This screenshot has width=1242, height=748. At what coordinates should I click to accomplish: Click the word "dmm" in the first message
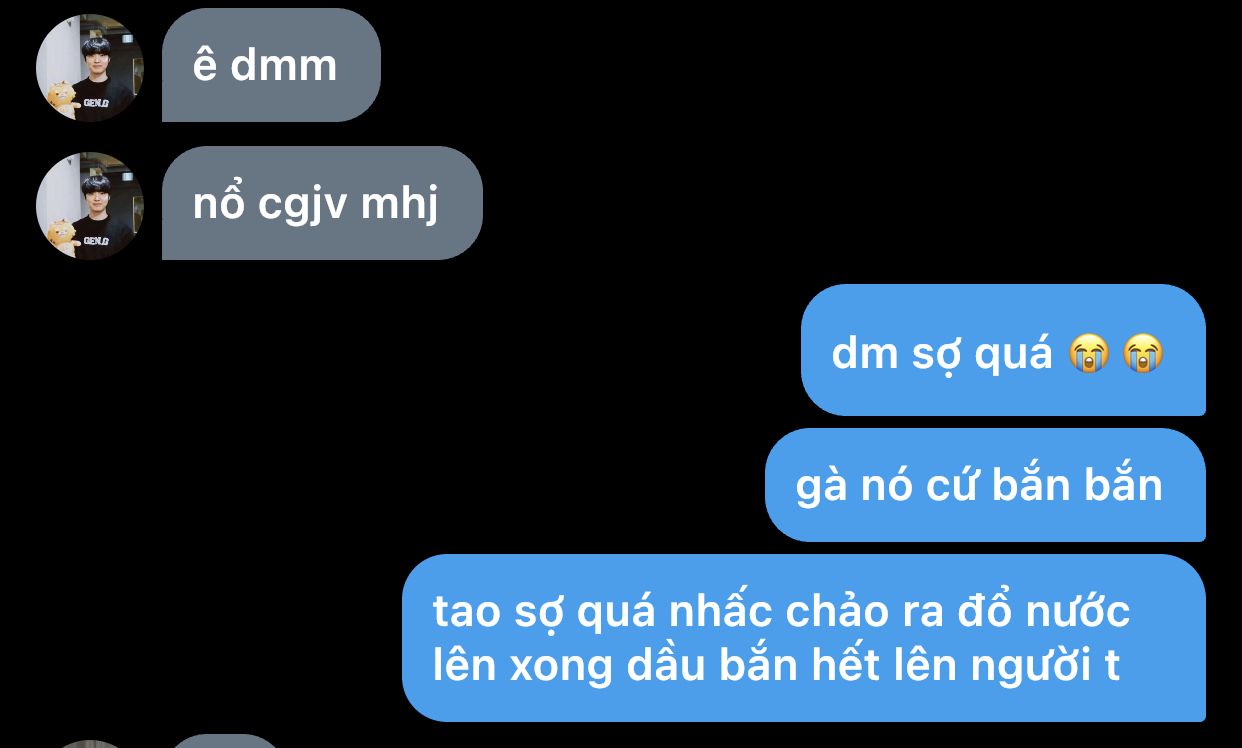pyautogui.click(x=283, y=66)
